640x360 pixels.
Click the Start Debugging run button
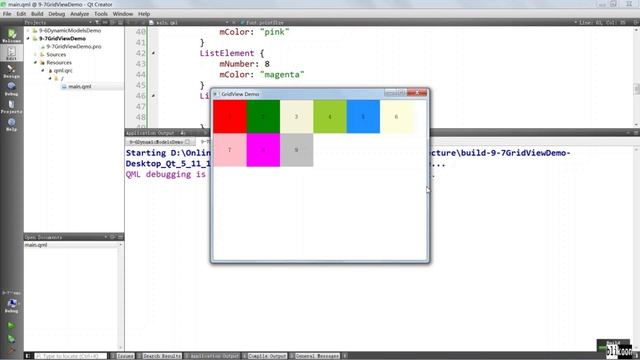tap(11, 338)
